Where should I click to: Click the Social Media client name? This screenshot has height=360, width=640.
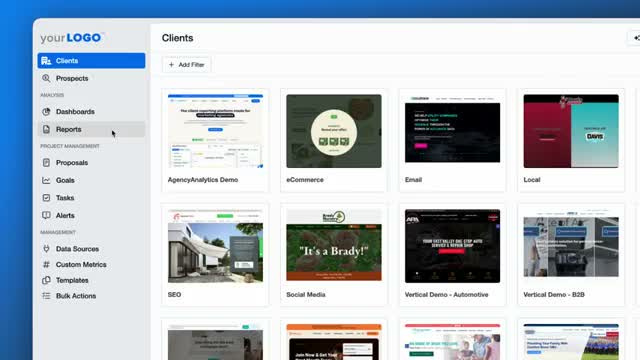(306, 294)
